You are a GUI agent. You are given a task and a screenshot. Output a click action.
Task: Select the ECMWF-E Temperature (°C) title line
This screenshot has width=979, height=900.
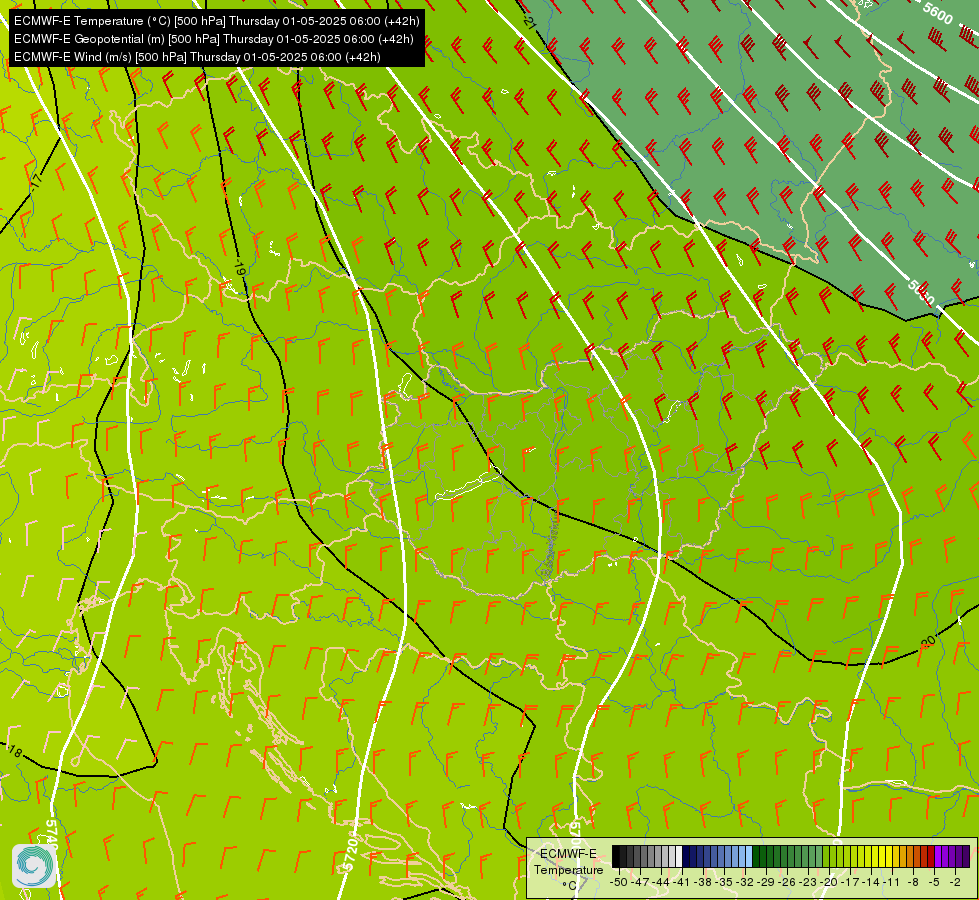[217, 21]
